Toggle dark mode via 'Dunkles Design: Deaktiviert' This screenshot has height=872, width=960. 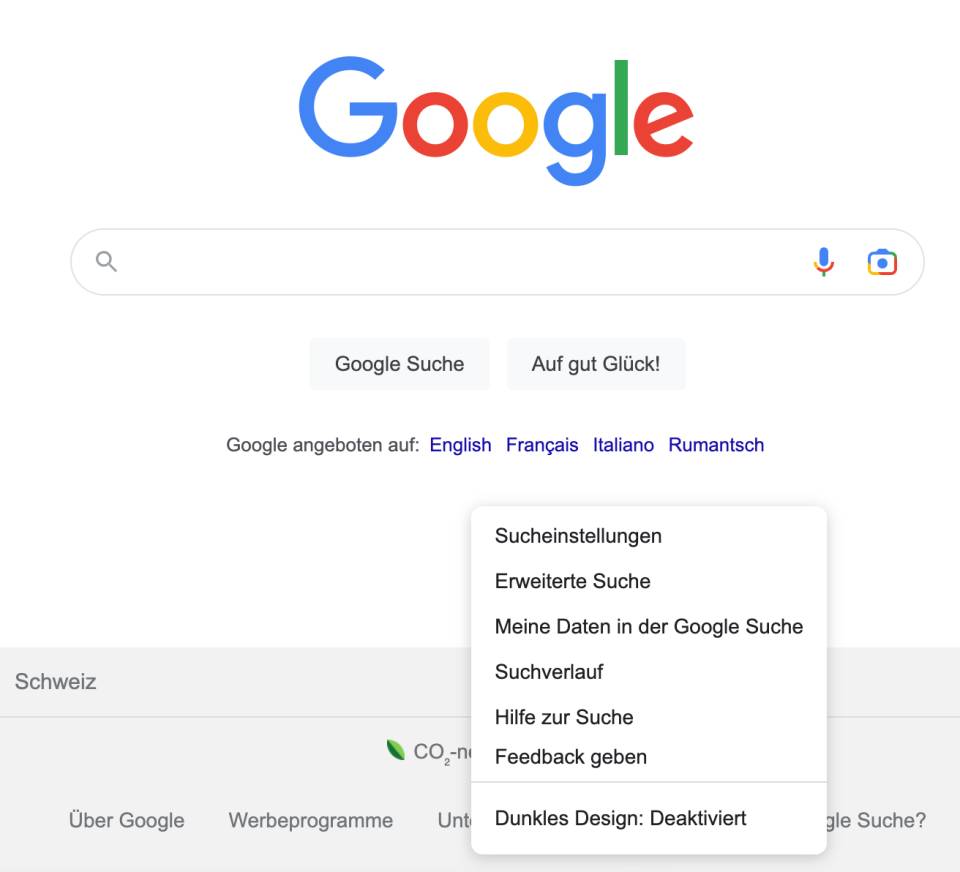[x=619, y=818]
